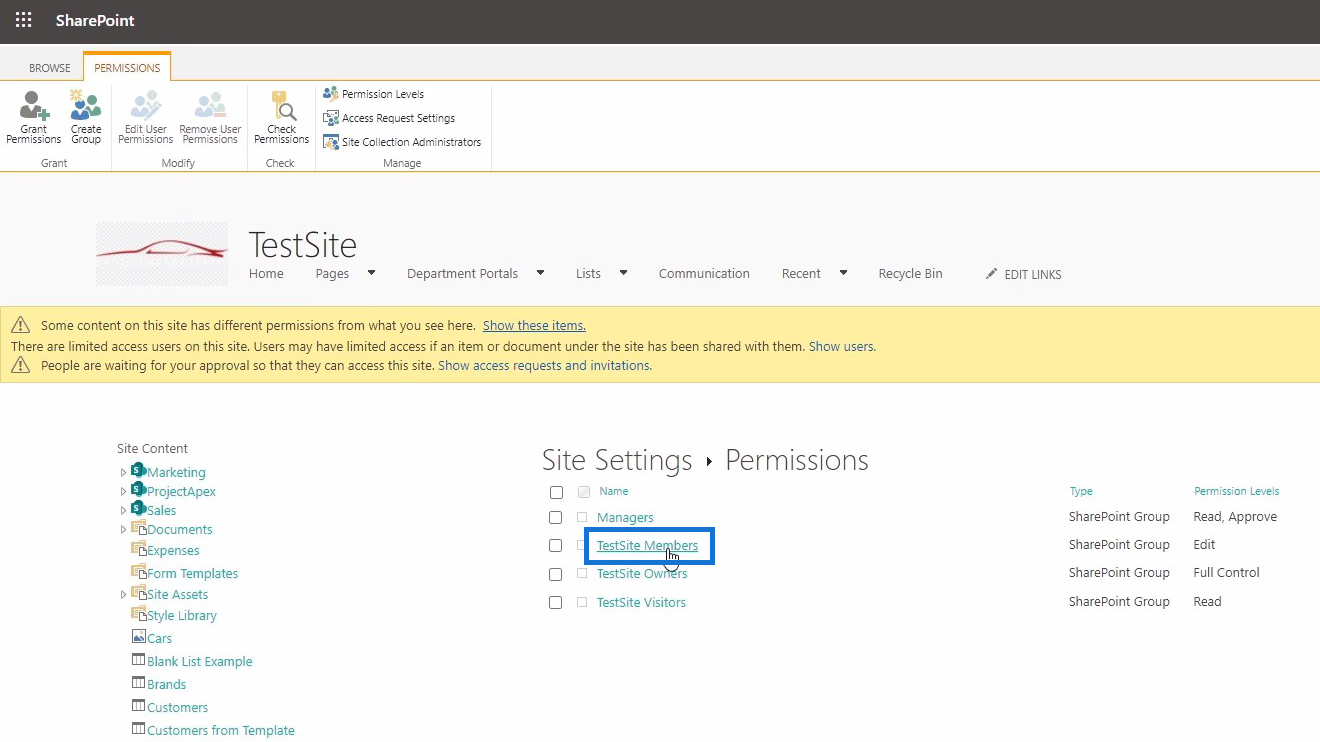Click the Sales subsite icon
The image size is (1320, 742).
click(x=139, y=508)
